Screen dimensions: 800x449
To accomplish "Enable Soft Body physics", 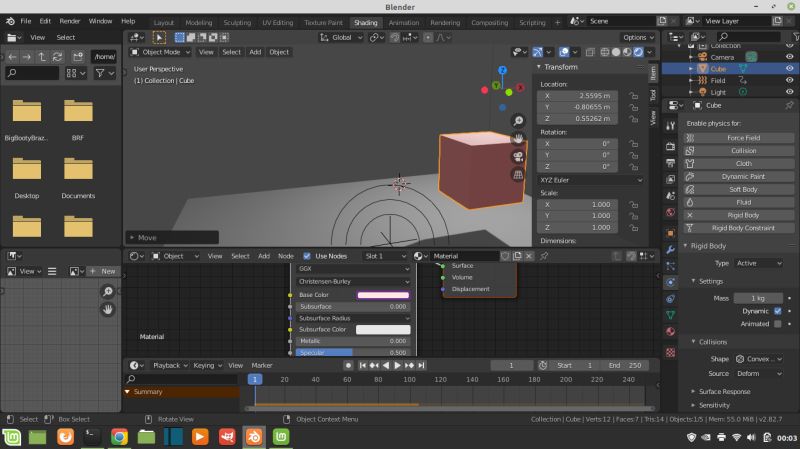I will pos(739,189).
